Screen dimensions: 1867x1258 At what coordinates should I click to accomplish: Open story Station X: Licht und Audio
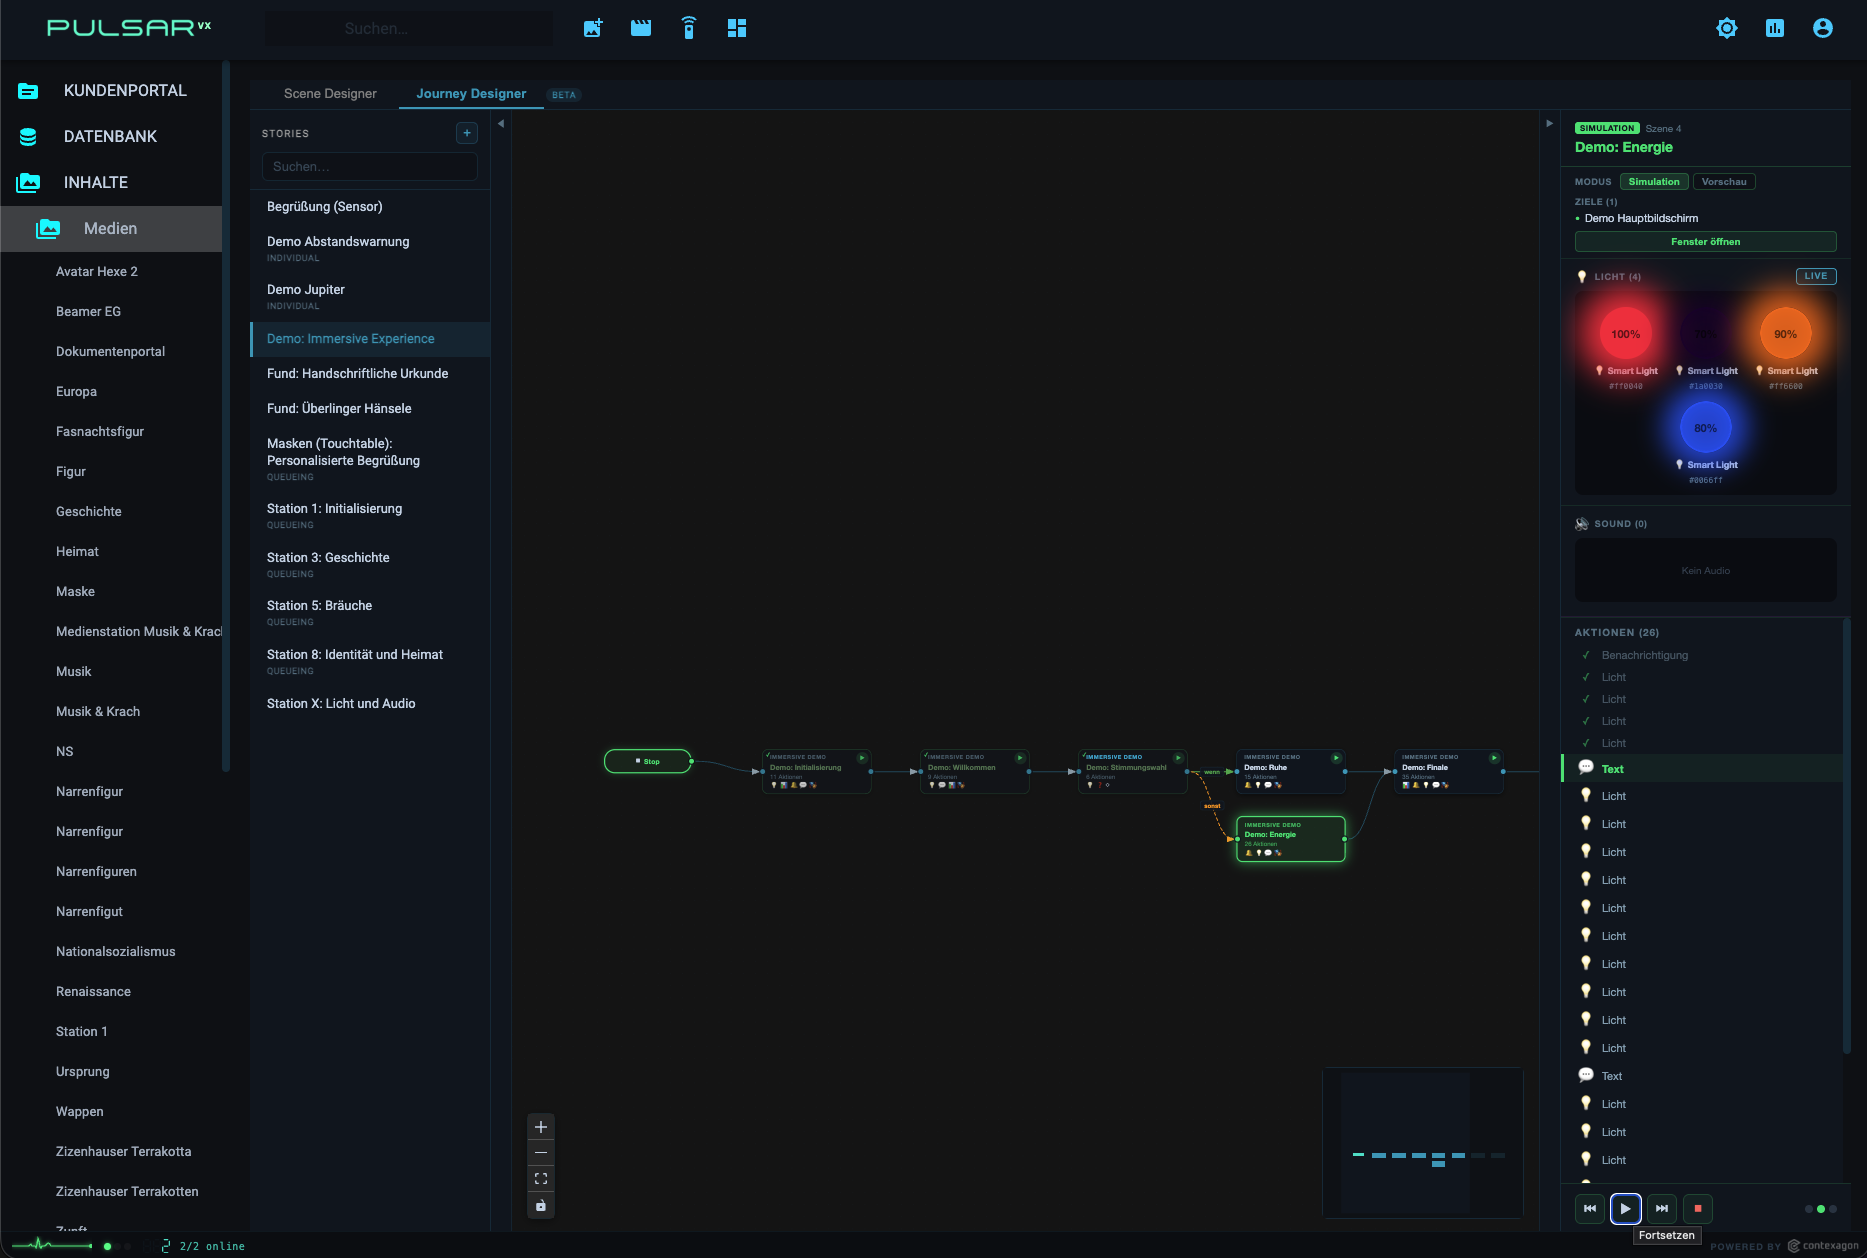click(x=370, y=704)
